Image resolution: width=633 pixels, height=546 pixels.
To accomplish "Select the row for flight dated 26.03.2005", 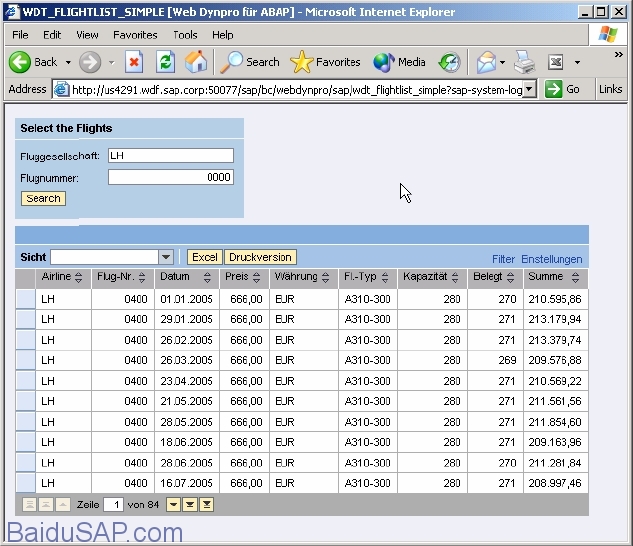I will [x=25, y=360].
